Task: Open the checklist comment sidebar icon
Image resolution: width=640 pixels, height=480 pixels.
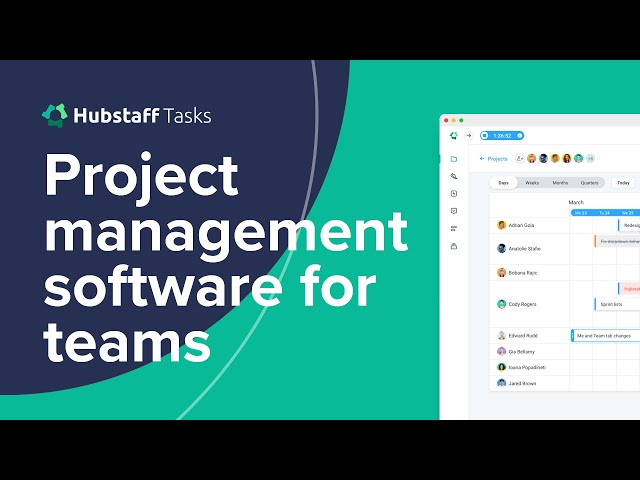Action: click(x=453, y=211)
